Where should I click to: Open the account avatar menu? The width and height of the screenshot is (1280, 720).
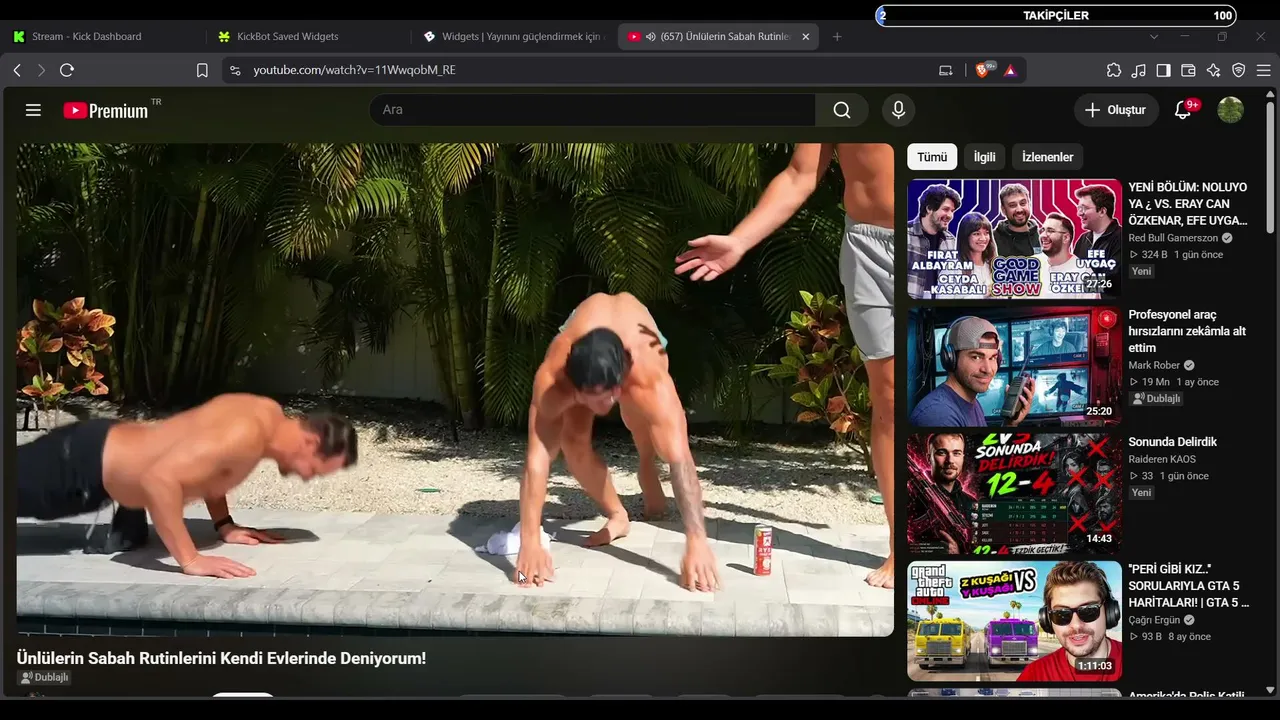click(x=1230, y=110)
